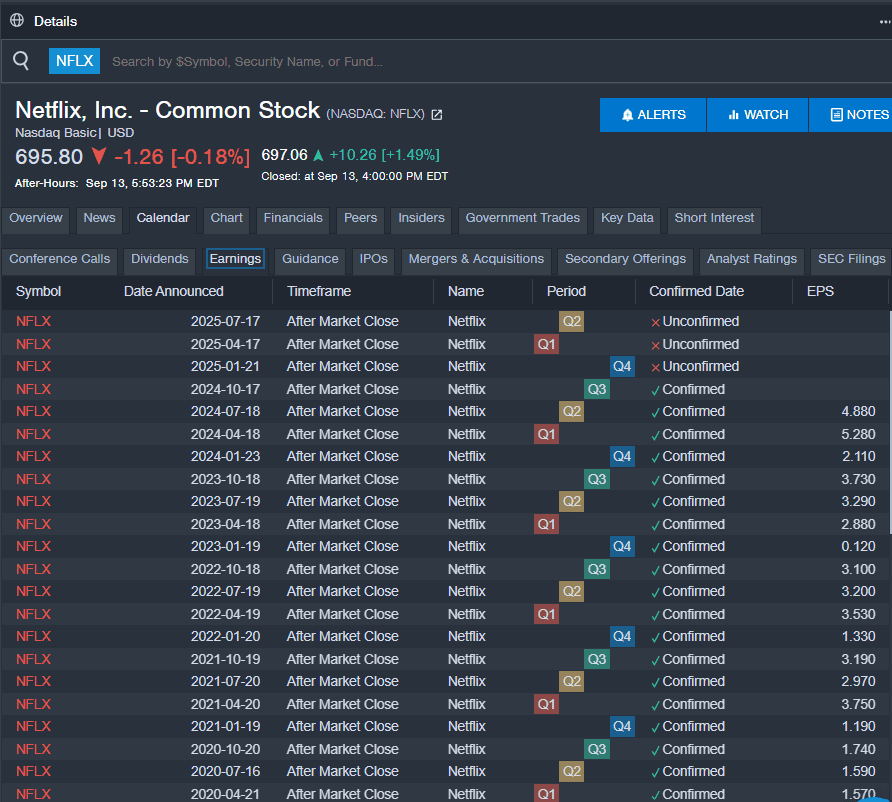Select the Mergers & Acquisitions sub-tab
This screenshot has height=802, width=892.
(x=476, y=259)
